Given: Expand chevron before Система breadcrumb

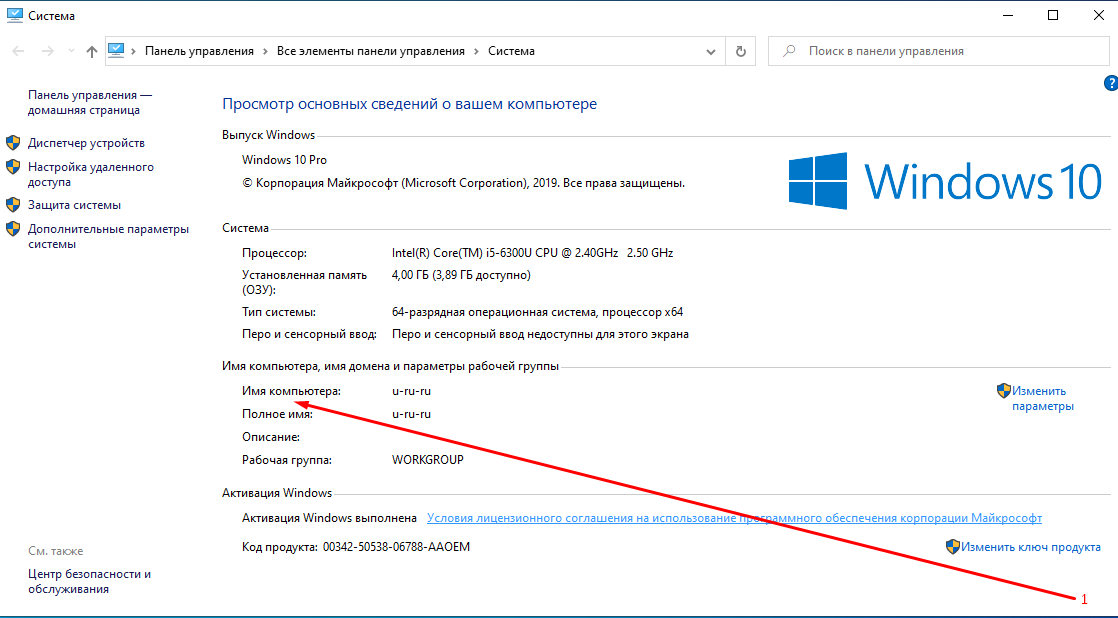Looking at the screenshot, I should tap(476, 51).
